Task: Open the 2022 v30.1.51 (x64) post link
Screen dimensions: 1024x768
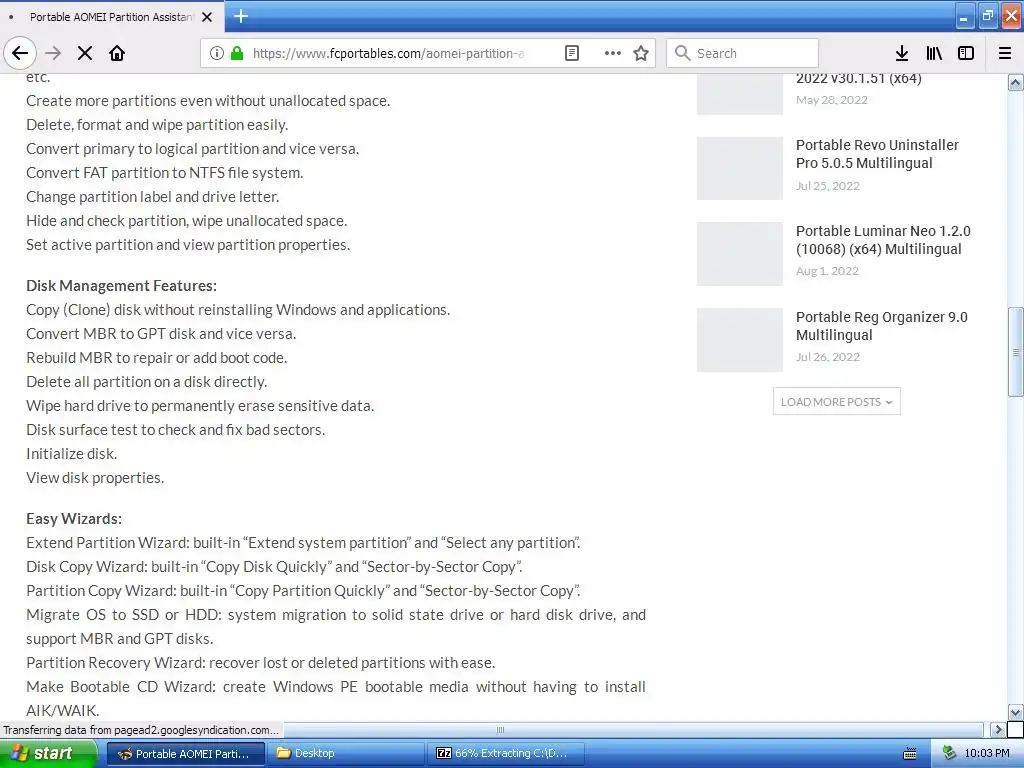Action: (858, 78)
